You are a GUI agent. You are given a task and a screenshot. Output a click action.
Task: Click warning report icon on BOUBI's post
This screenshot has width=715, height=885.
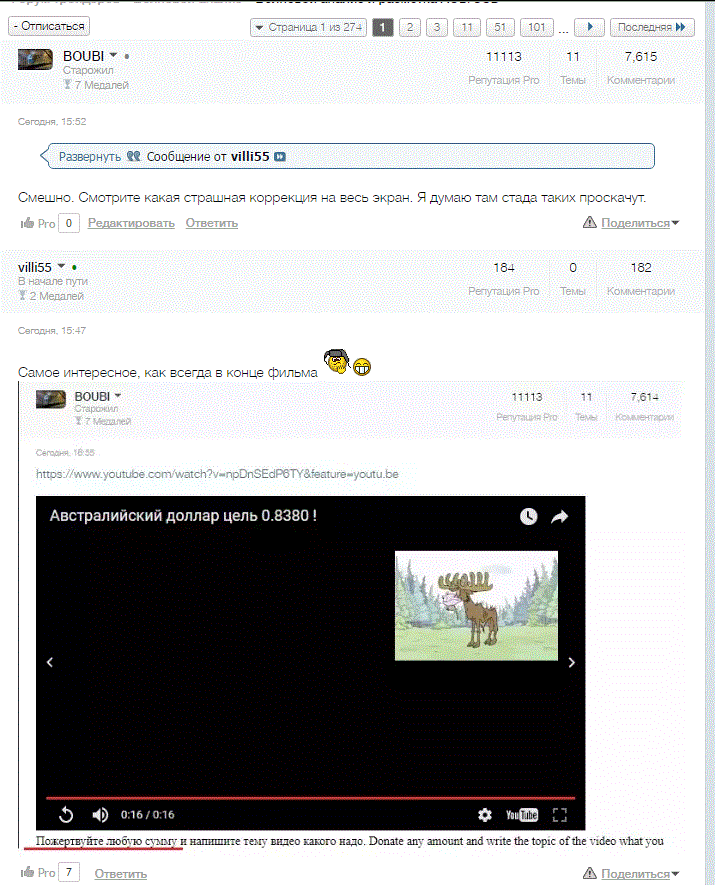point(589,222)
